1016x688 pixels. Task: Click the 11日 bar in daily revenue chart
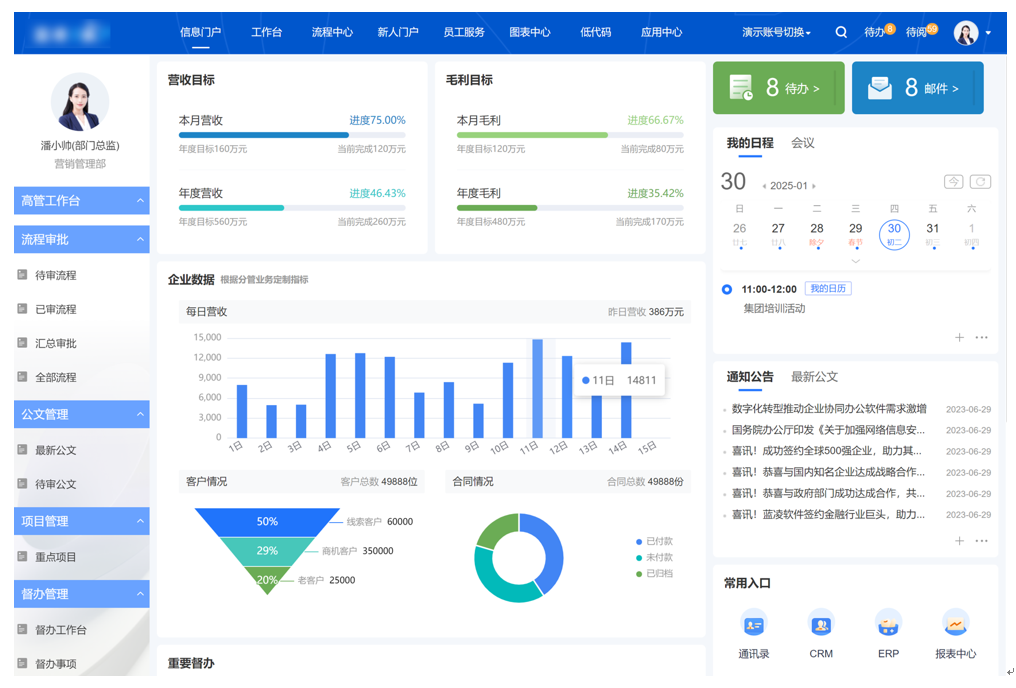click(x=537, y=388)
